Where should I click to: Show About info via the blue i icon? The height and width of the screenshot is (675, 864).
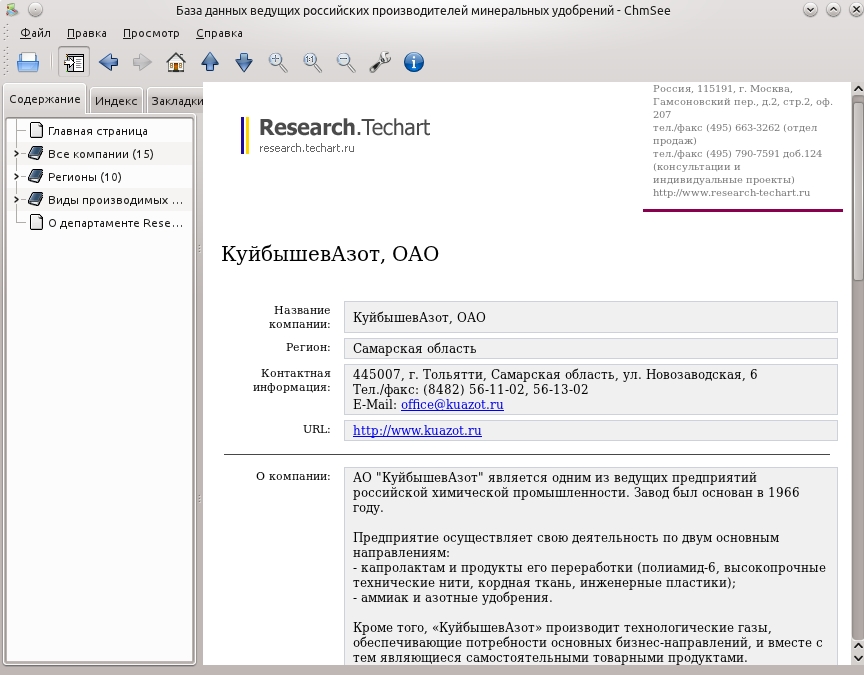[x=414, y=62]
